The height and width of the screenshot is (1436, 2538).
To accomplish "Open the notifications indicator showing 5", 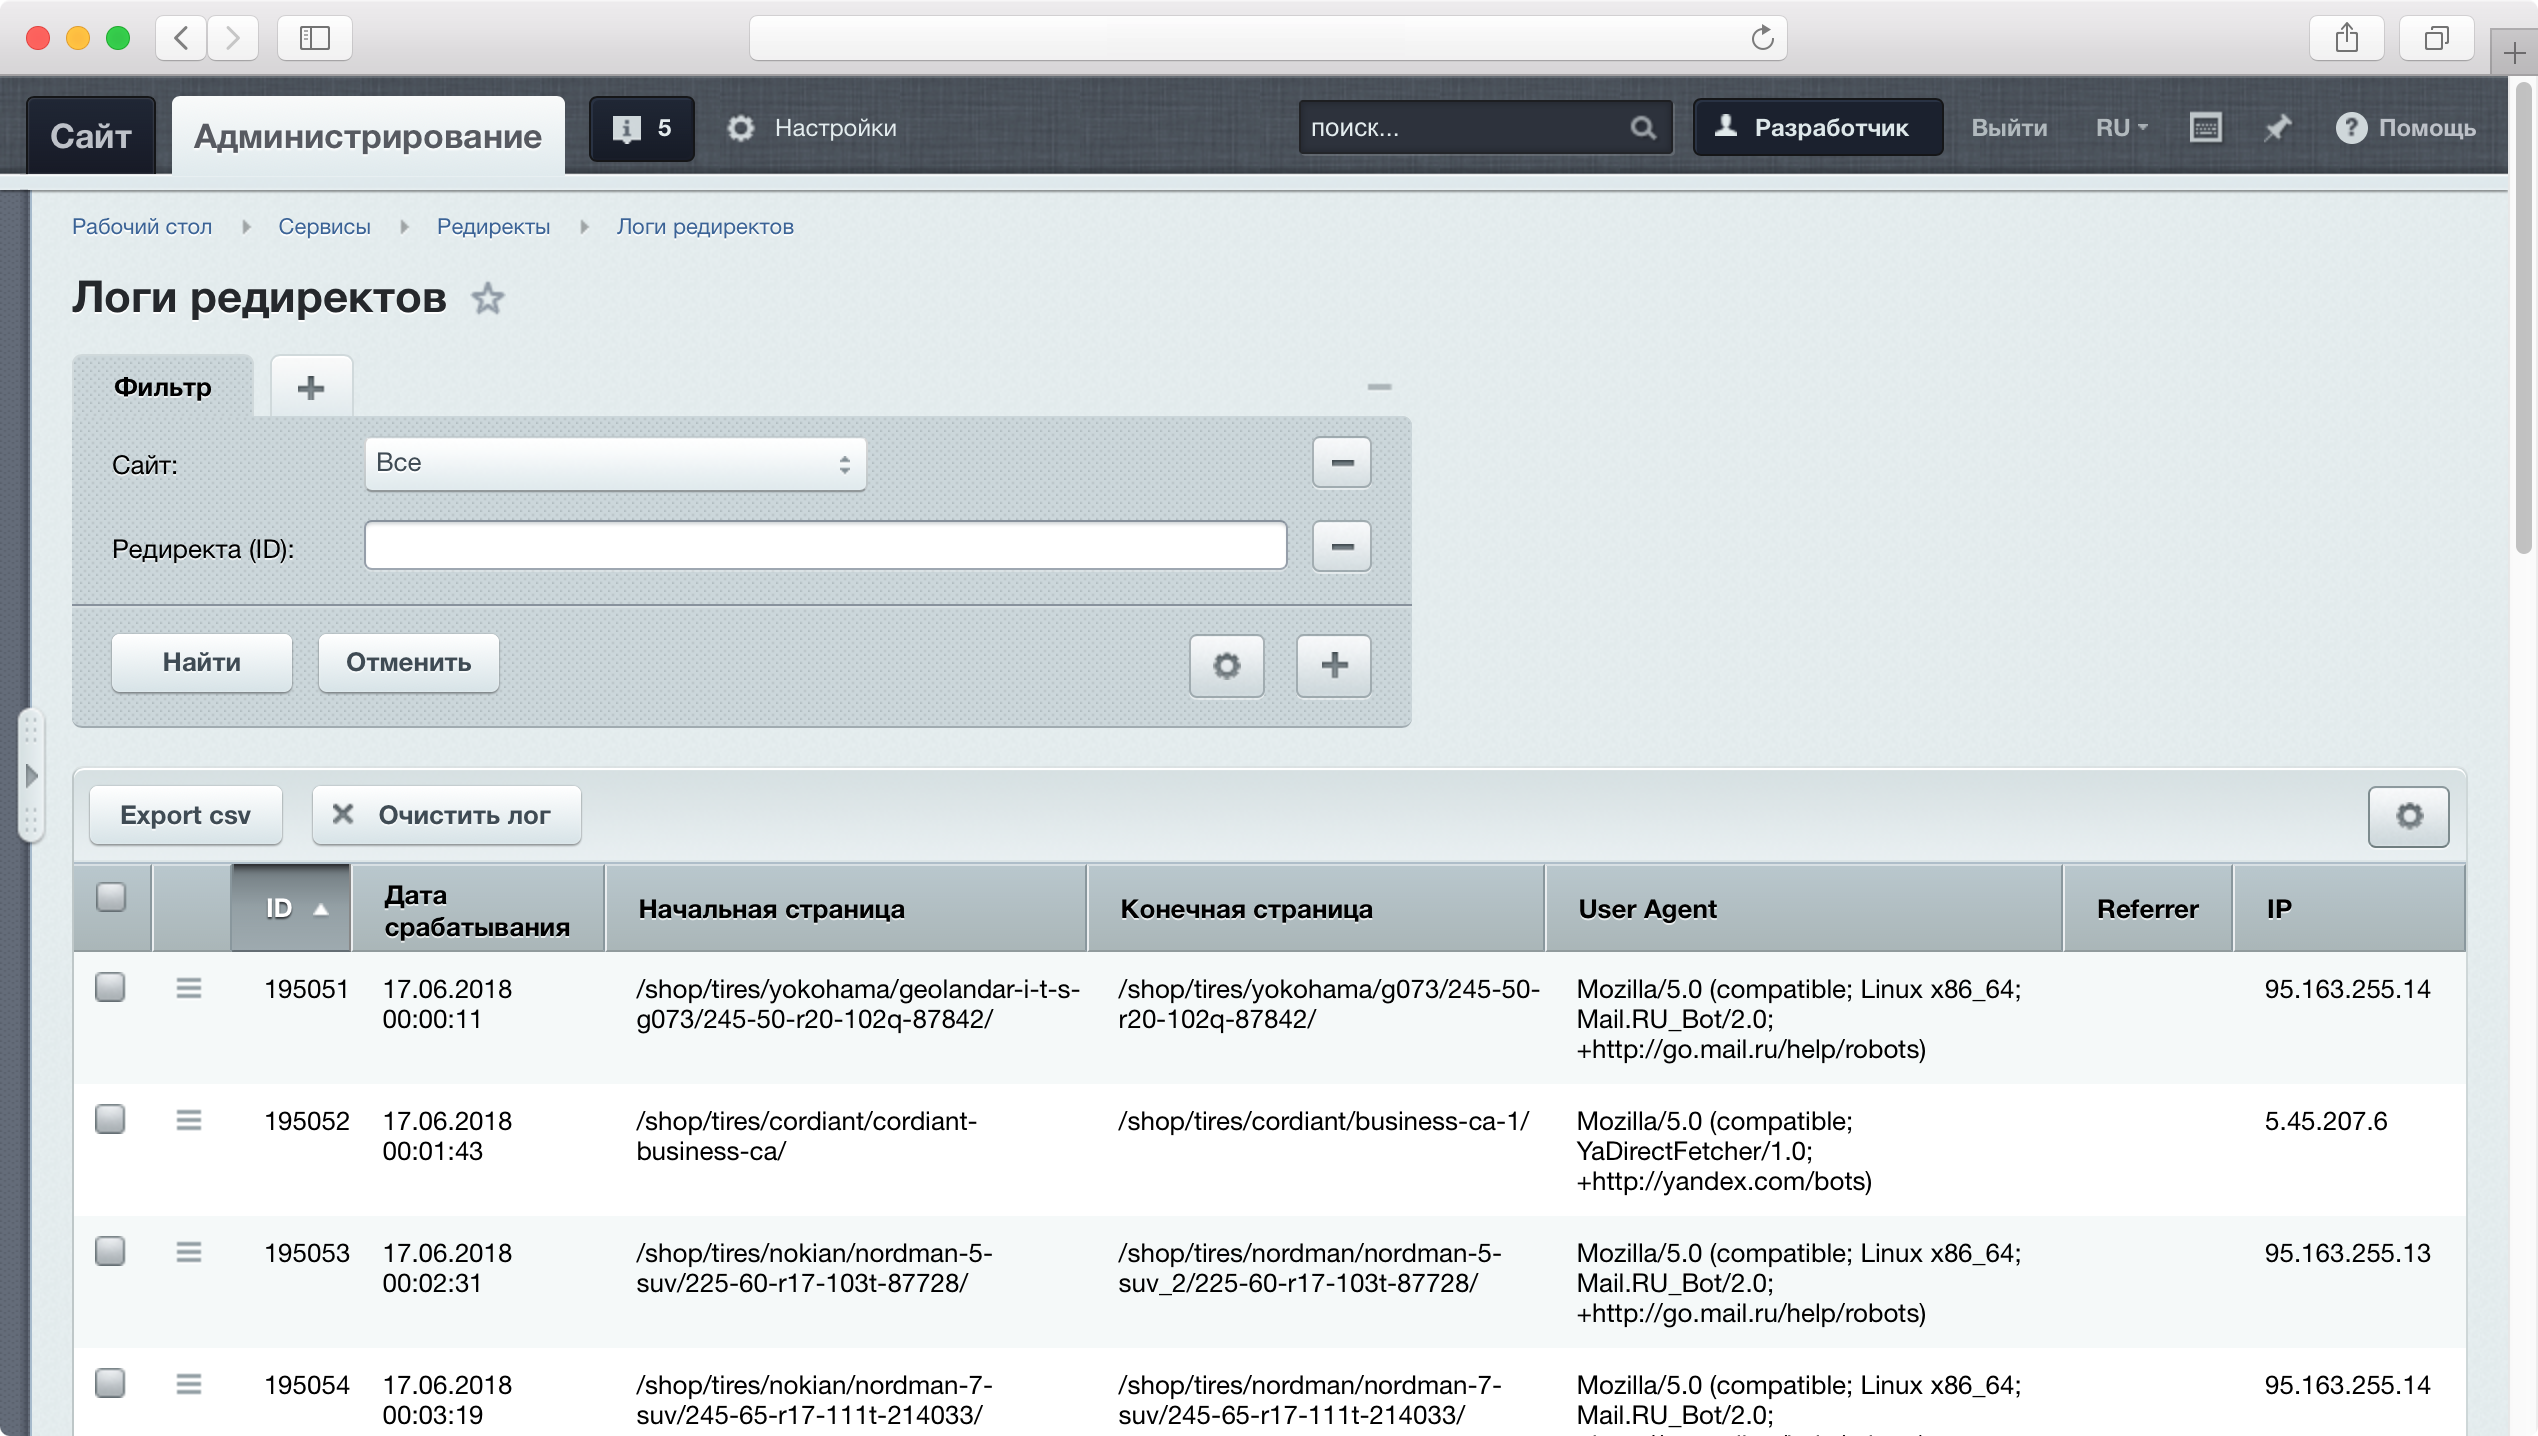I will pos(641,128).
